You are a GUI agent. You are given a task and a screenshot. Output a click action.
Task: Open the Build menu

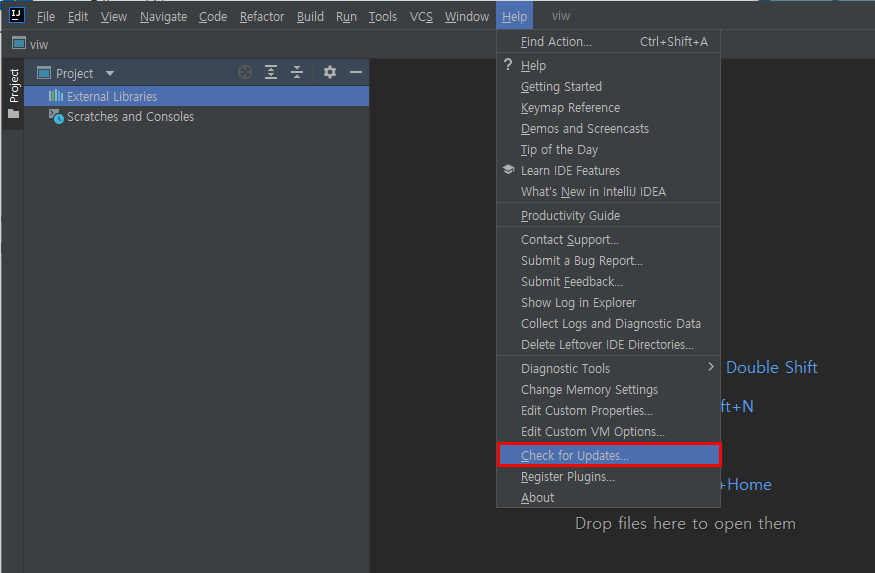[x=310, y=17]
